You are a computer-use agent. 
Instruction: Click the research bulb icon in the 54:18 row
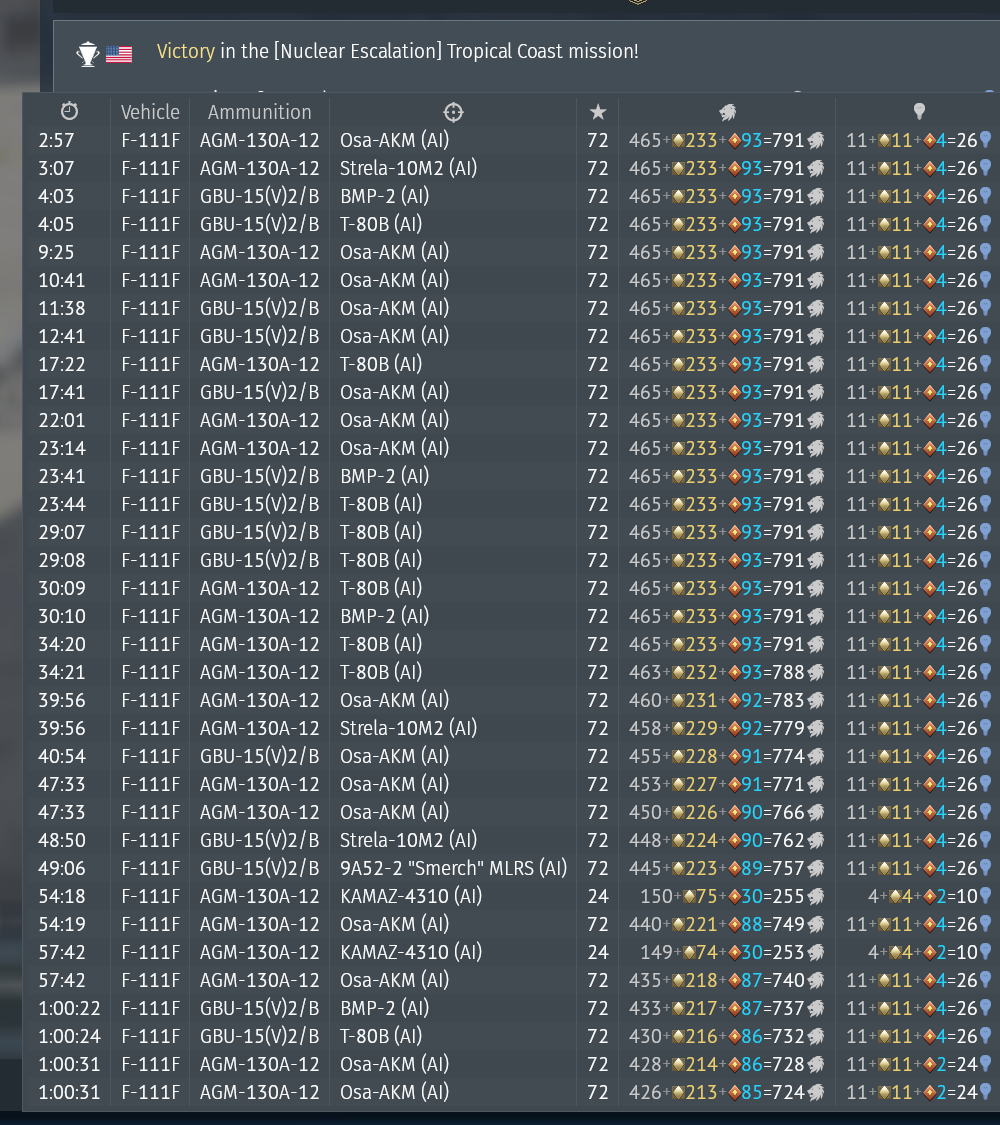point(985,896)
